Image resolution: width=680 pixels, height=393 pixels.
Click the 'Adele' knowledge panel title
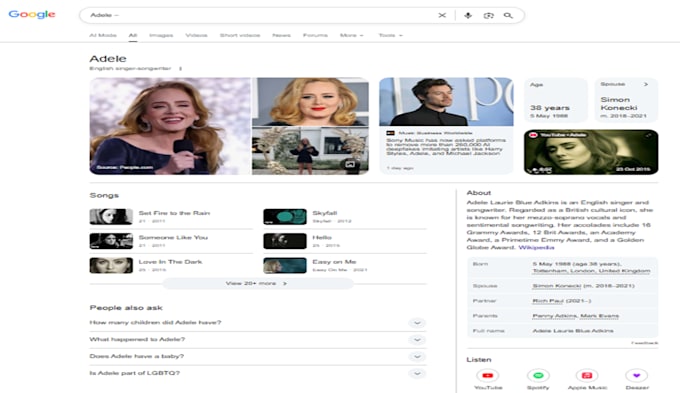pyautogui.click(x=108, y=59)
